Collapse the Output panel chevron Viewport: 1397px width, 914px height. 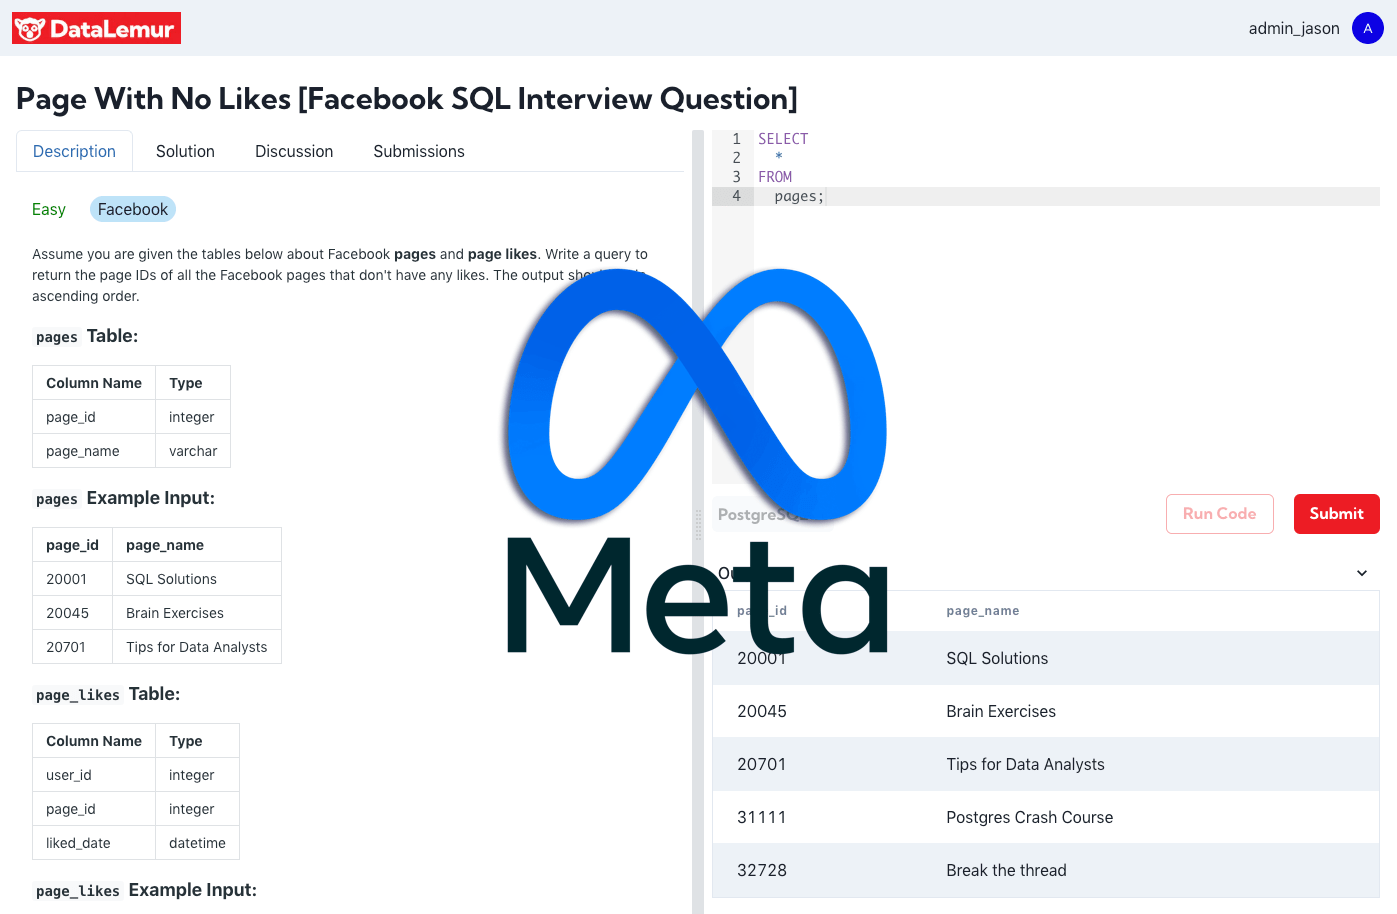pos(1361,573)
